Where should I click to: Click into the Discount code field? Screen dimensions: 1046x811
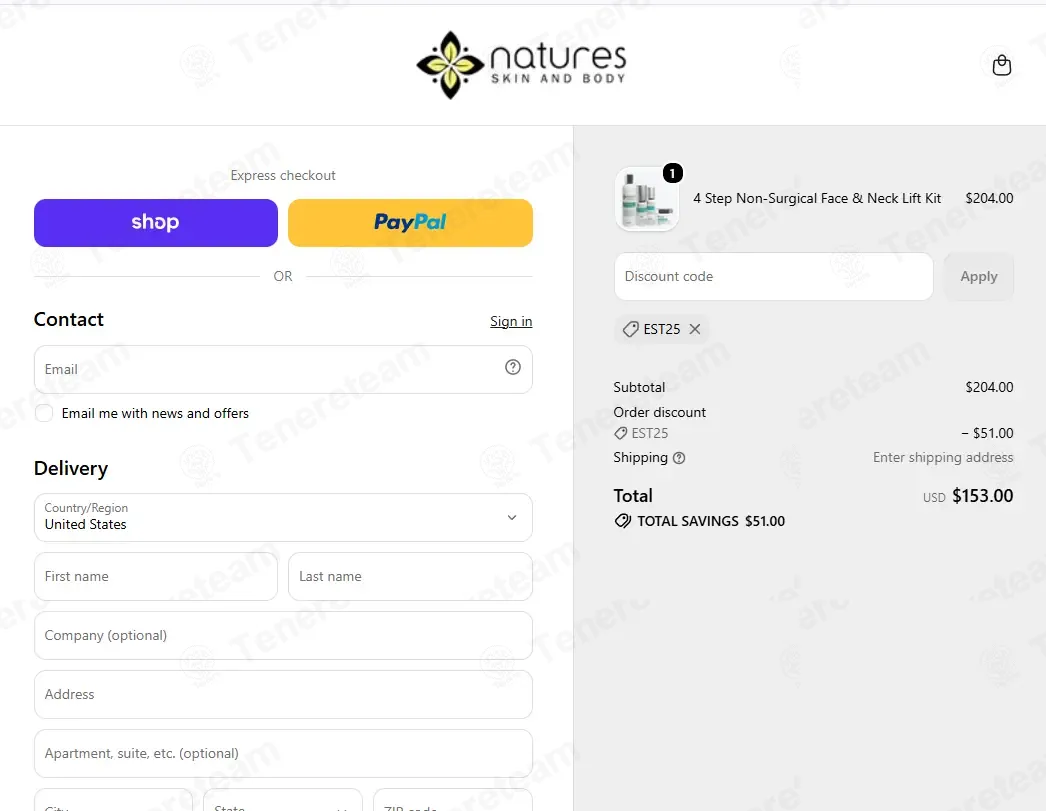(x=773, y=276)
